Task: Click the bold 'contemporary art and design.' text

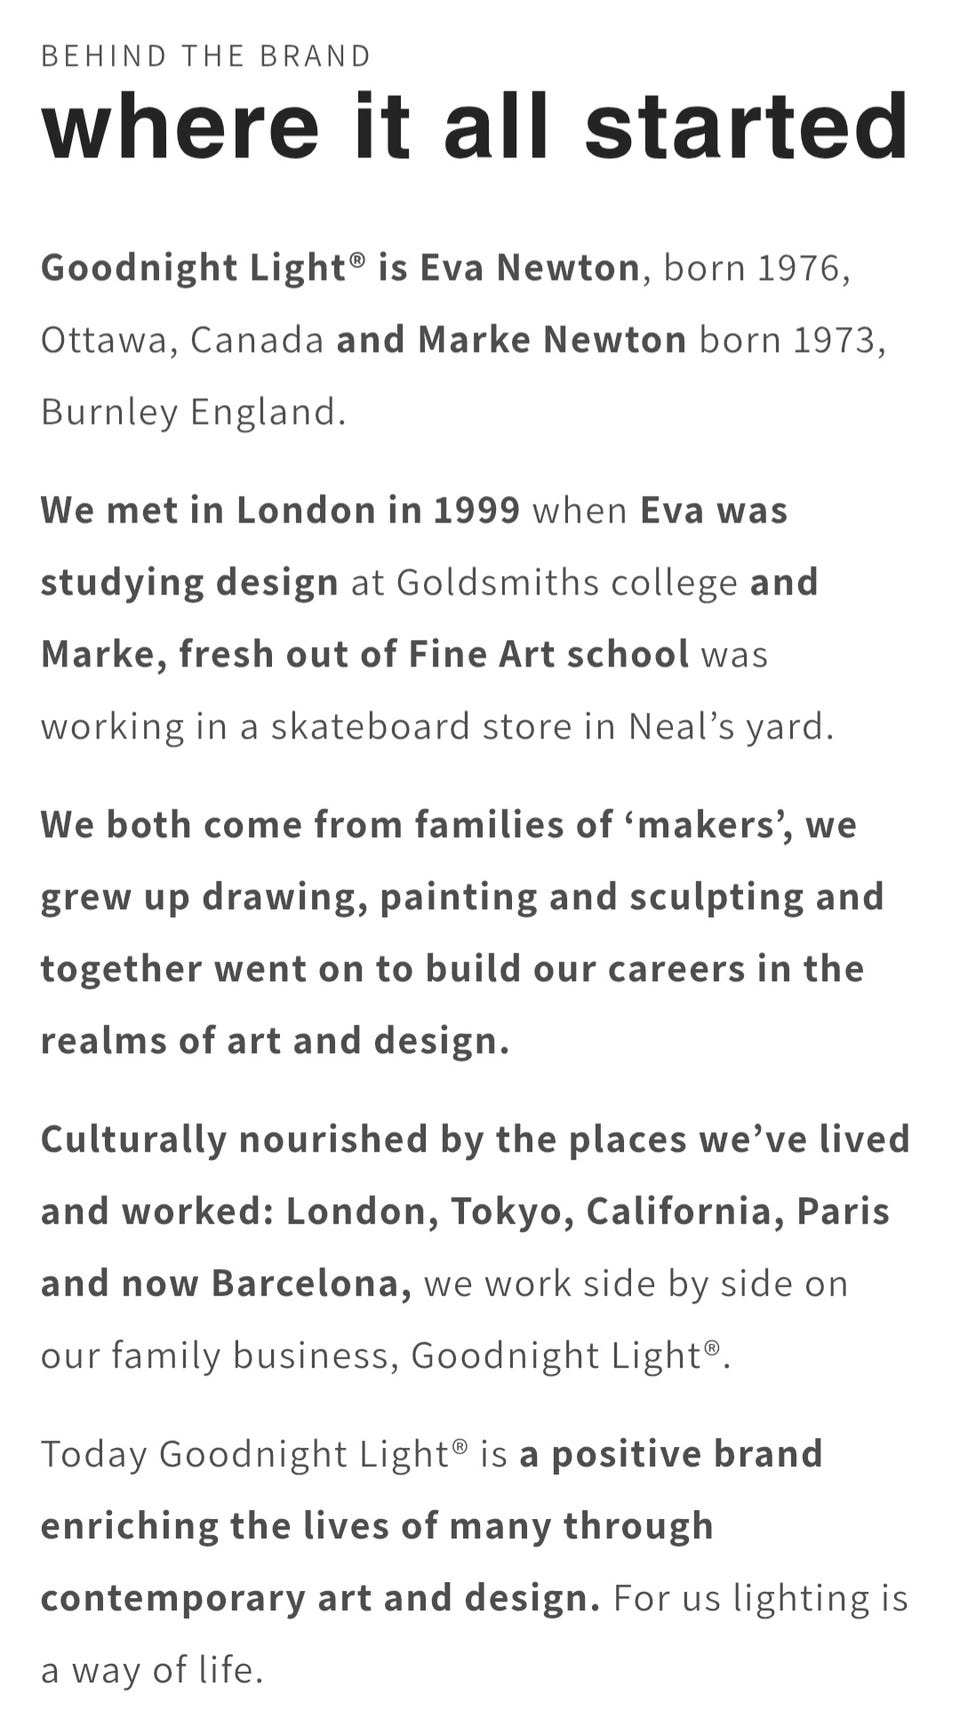Action: point(320,1598)
